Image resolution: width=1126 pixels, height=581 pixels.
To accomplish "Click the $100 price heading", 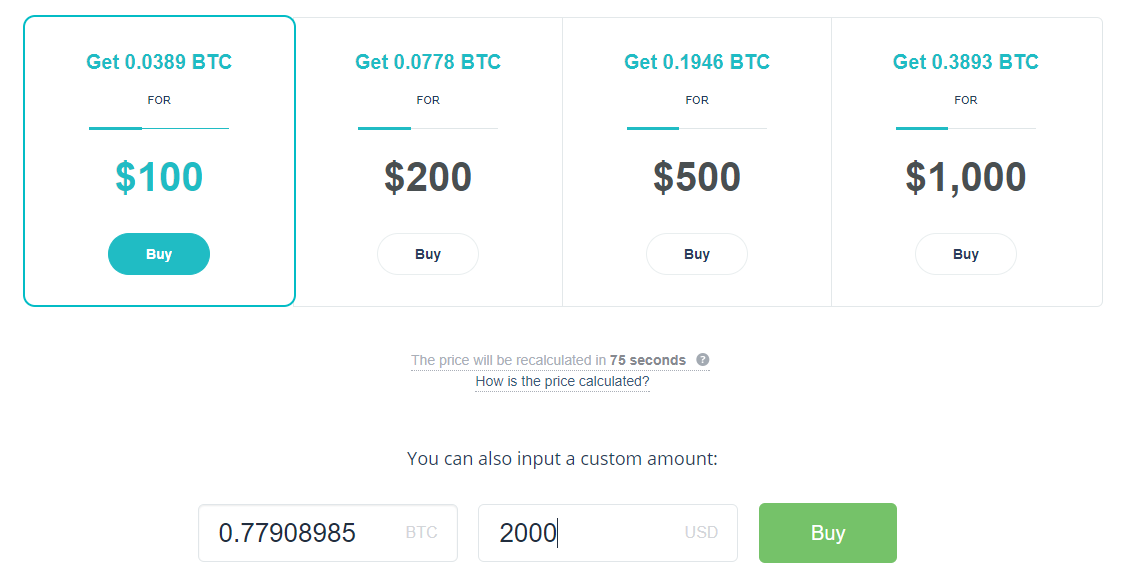I will pyautogui.click(x=158, y=177).
